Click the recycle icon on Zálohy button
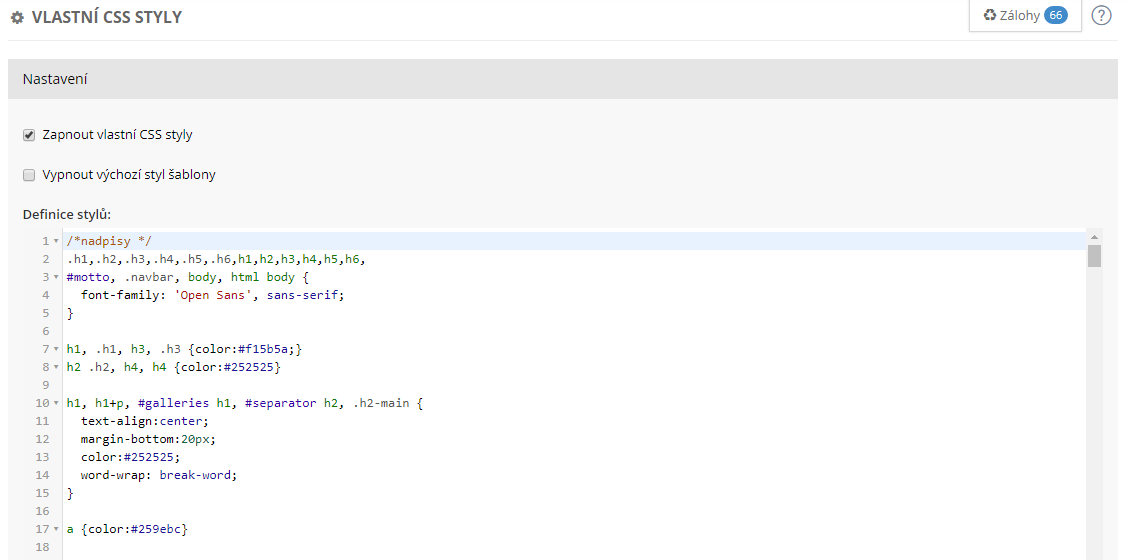This screenshot has width=1131, height=560. click(x=990, y=15)
